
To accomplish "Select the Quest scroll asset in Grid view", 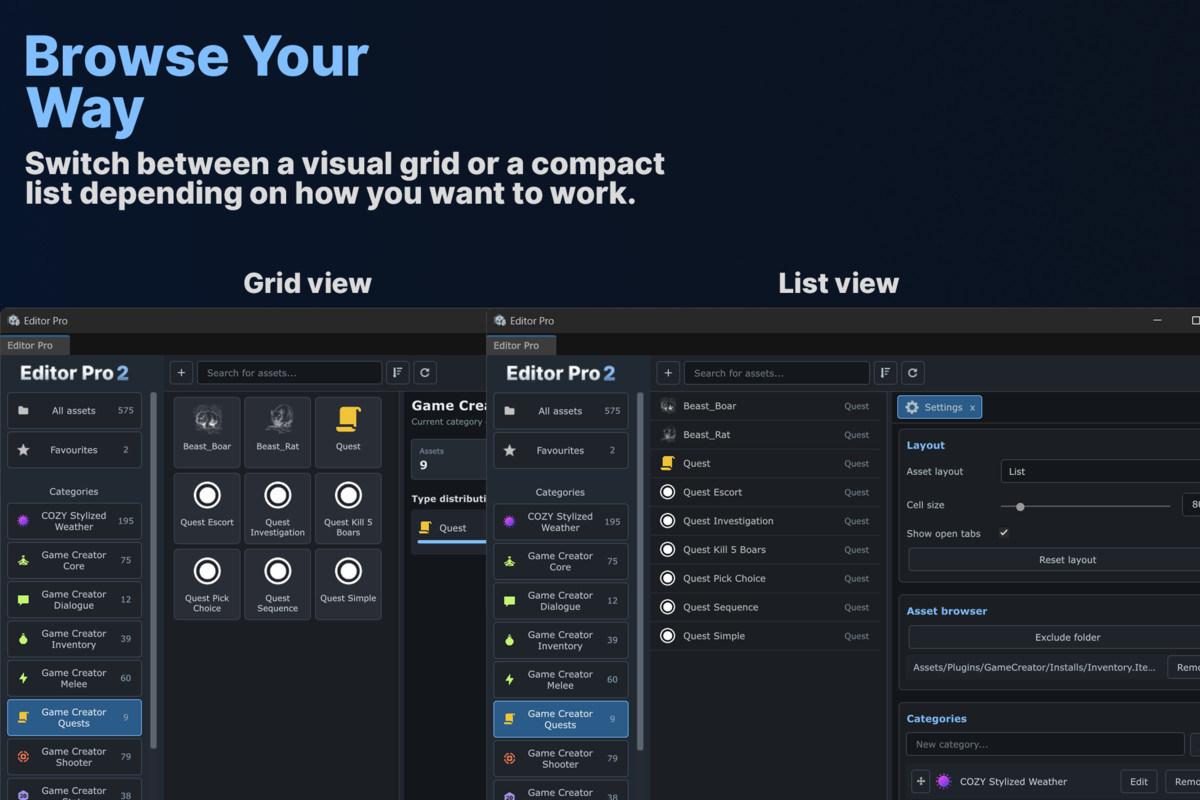I will (348, 432).
